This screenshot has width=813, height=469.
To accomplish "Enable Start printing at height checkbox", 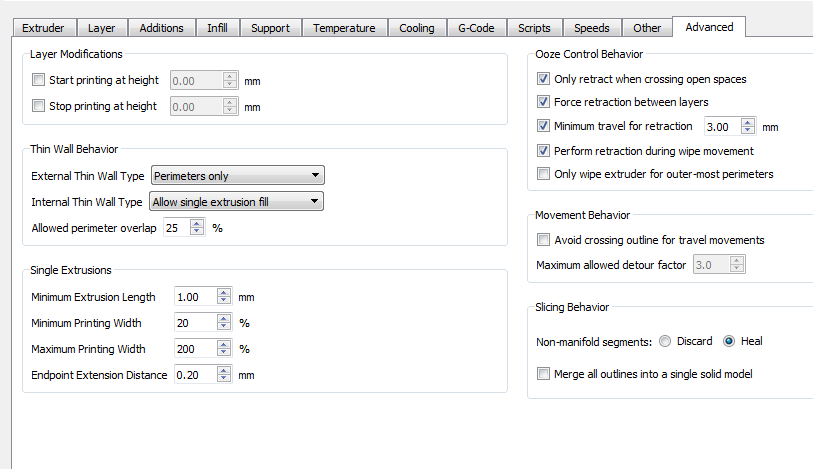I will tap(39, 80).
